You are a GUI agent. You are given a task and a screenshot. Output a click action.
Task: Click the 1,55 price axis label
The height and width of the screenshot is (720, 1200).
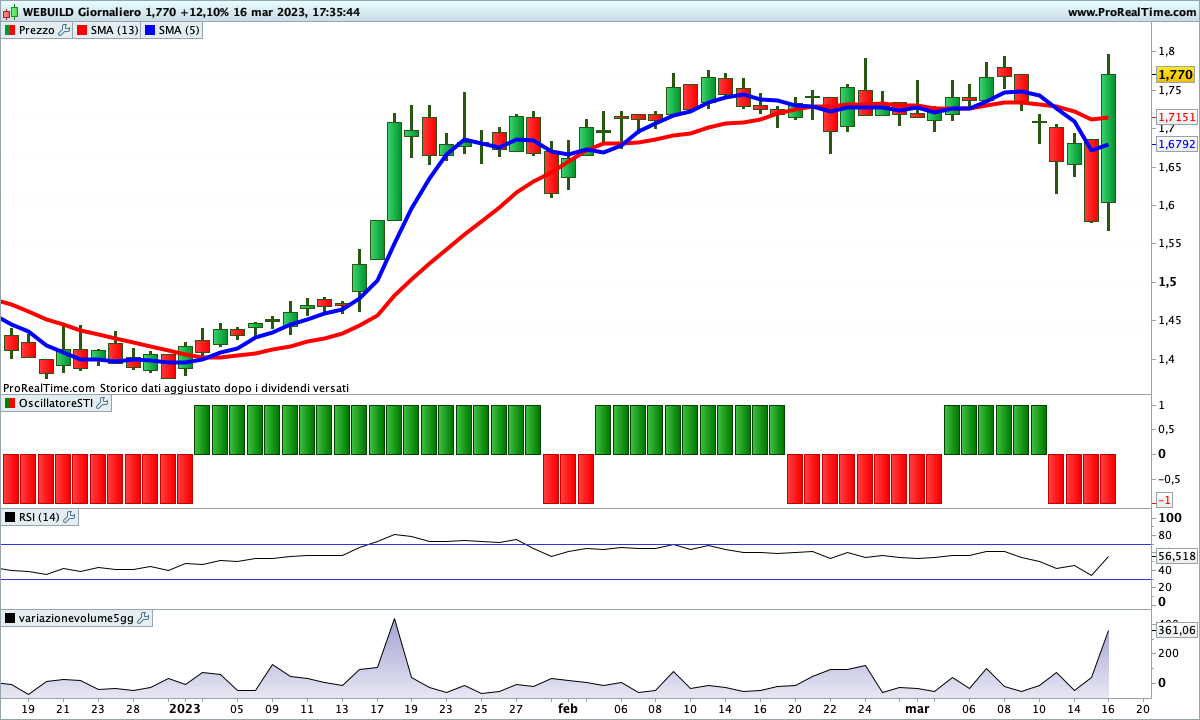click(x=1169, y=244)
